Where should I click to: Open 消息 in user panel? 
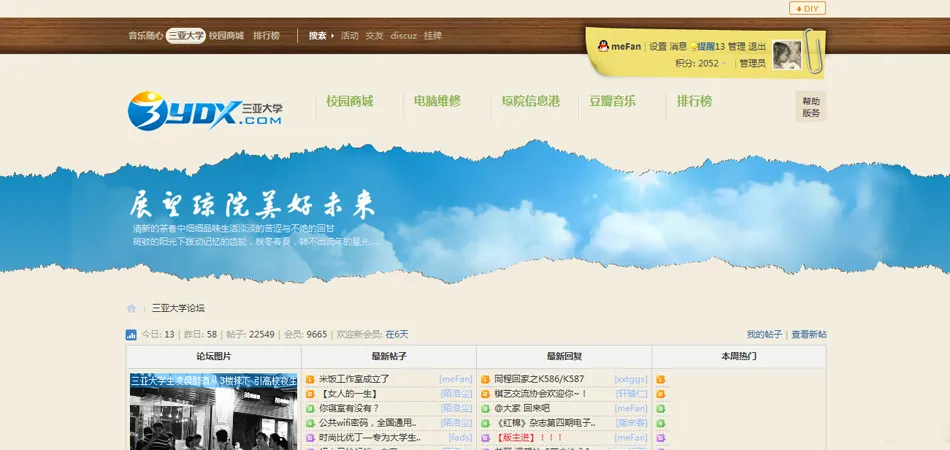(x=678, y=47)
